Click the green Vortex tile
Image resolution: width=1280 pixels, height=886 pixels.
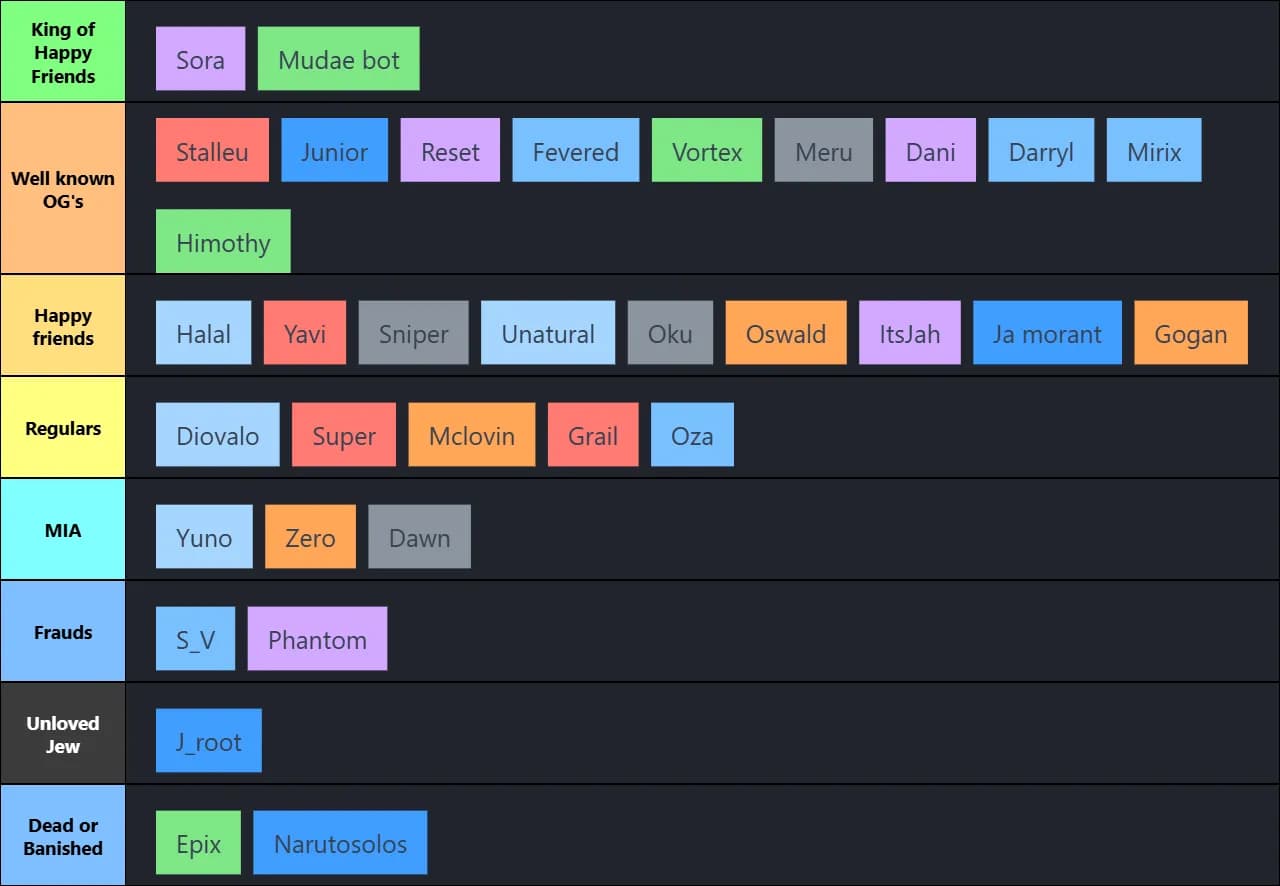706,151
